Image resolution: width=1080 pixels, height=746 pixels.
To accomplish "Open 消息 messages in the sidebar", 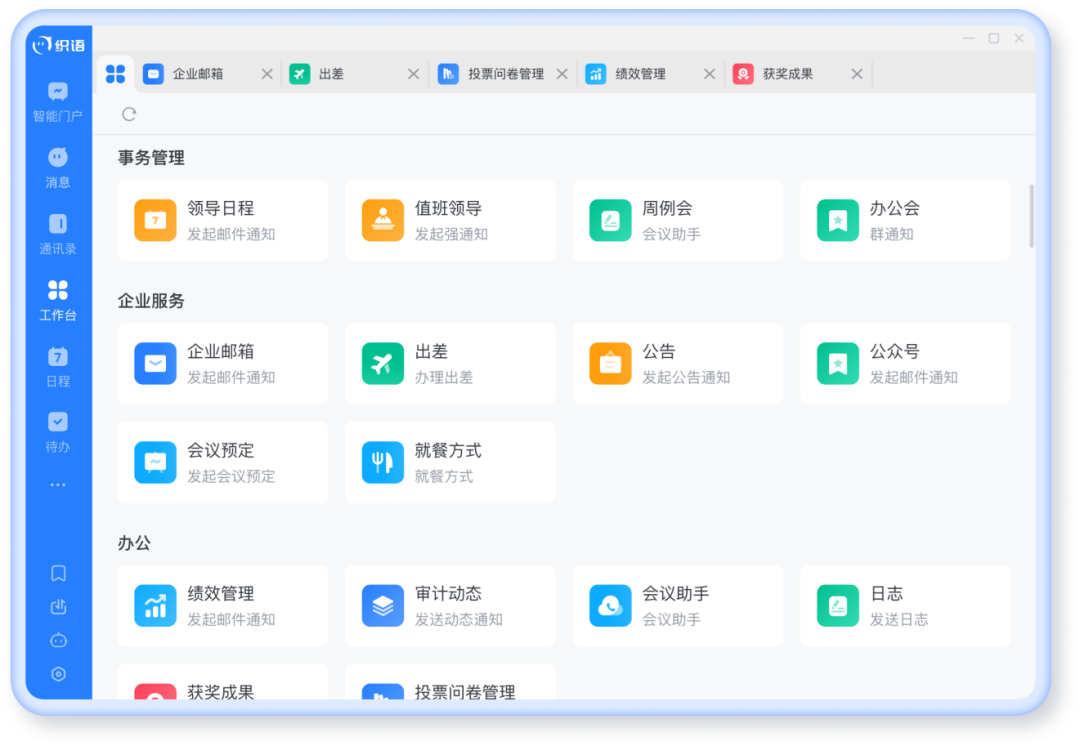I will (58, 167).
